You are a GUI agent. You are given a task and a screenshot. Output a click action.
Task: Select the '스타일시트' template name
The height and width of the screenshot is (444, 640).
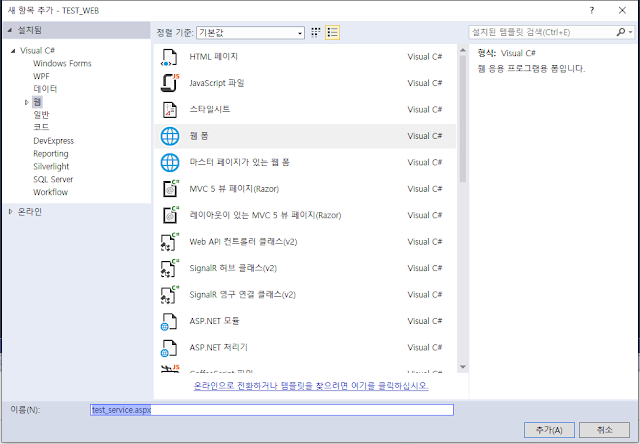tap(210, 109)
